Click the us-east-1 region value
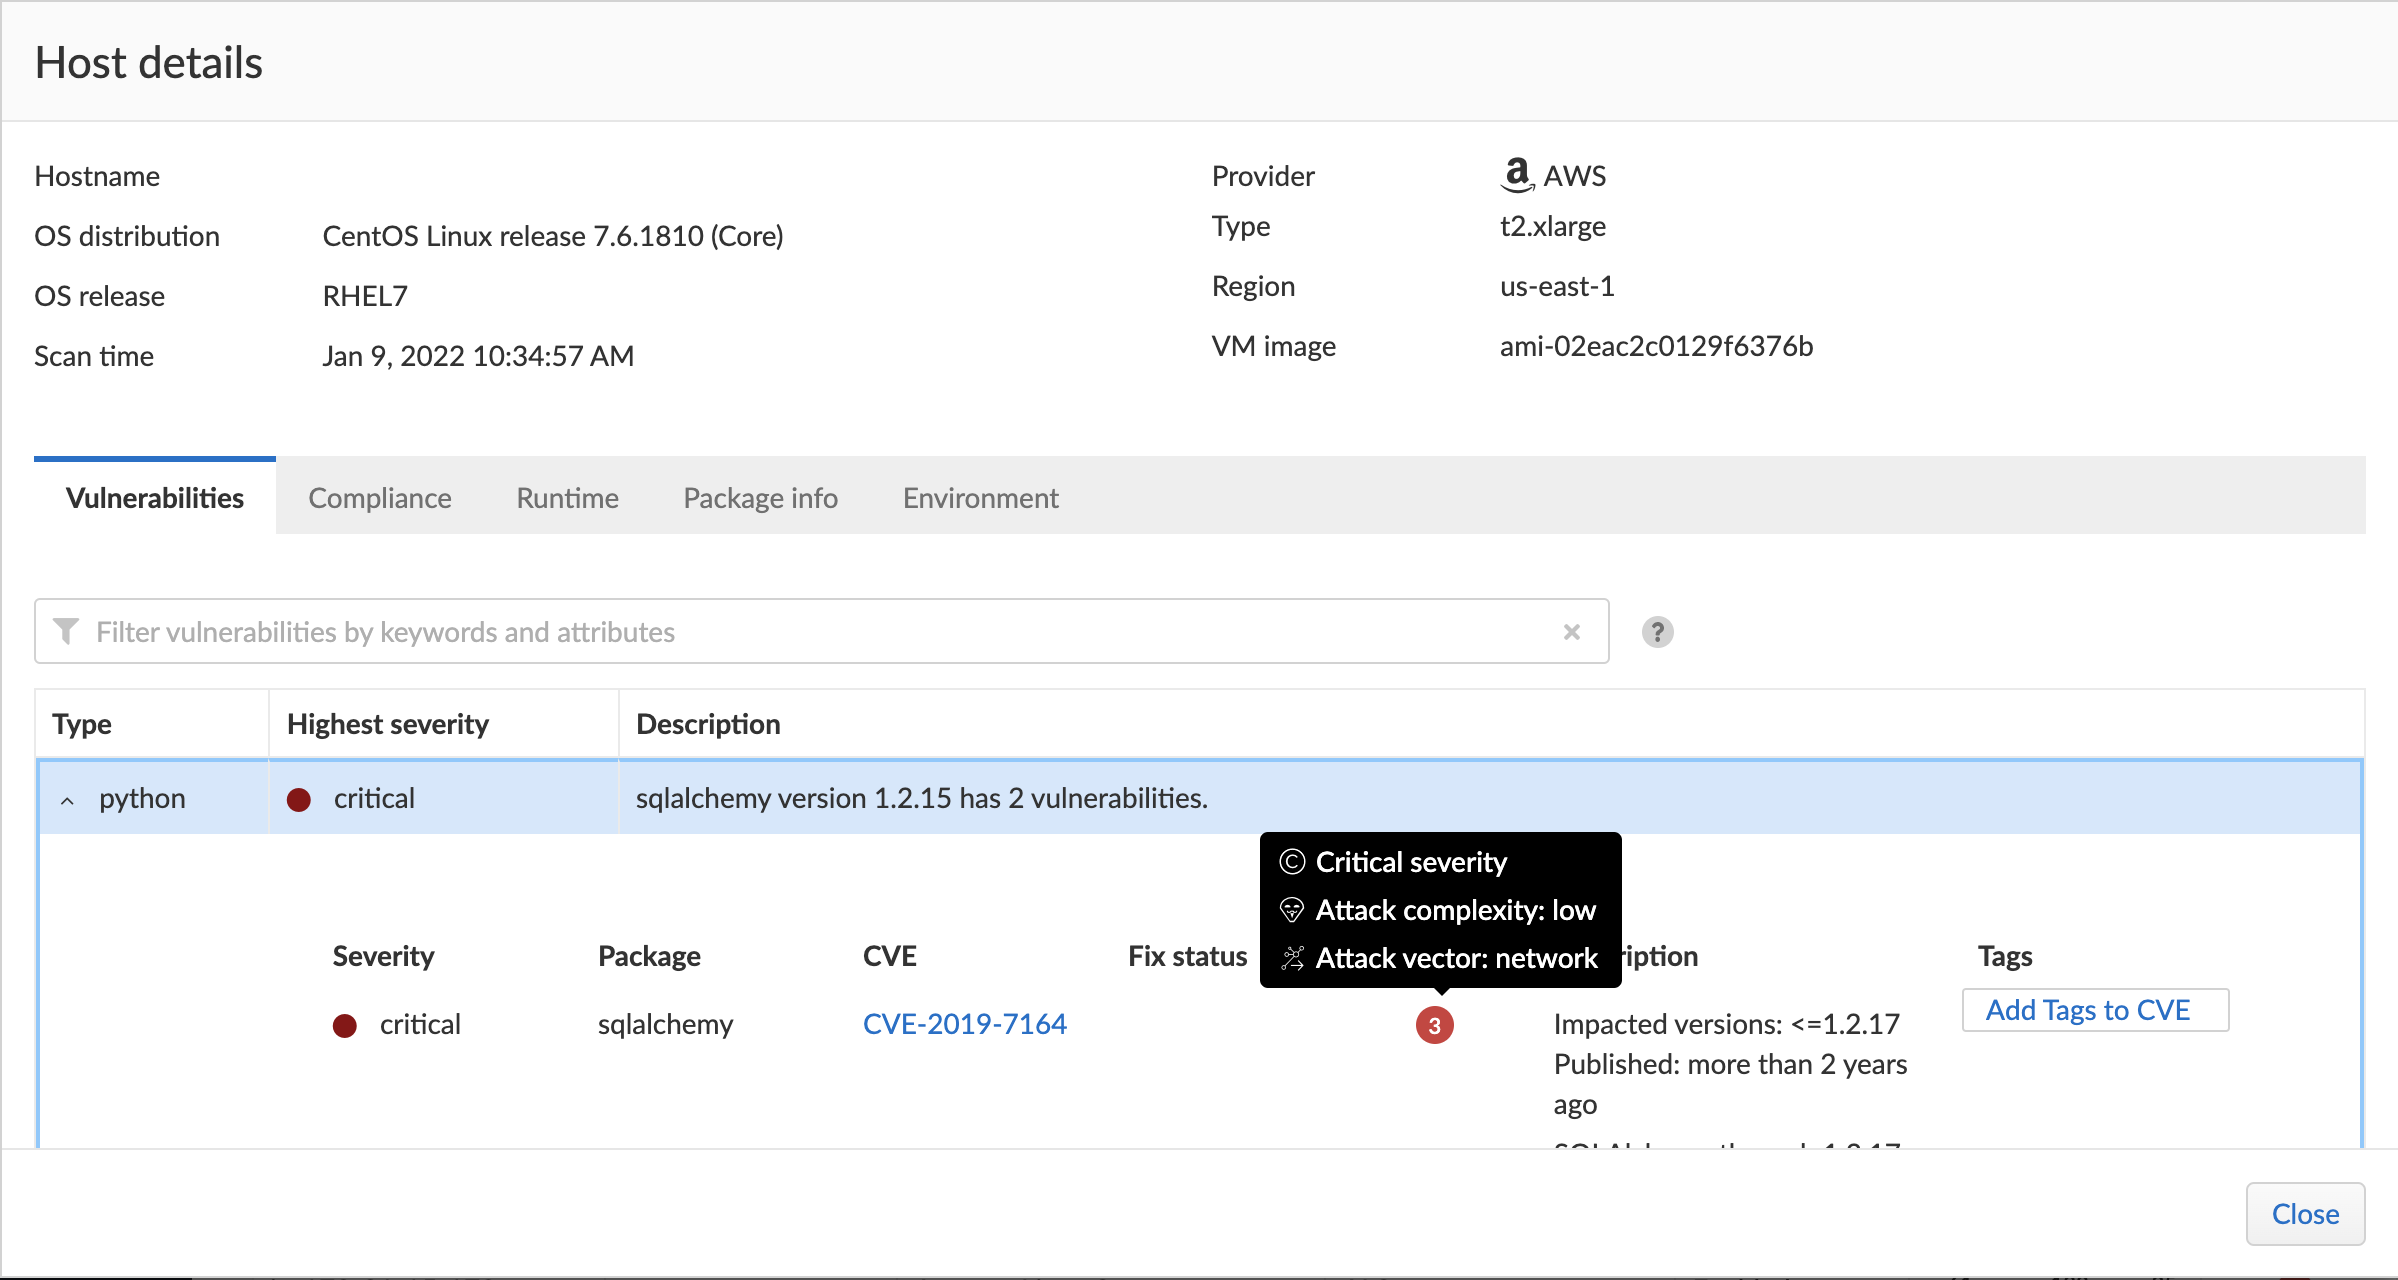 pos(1557,286)
